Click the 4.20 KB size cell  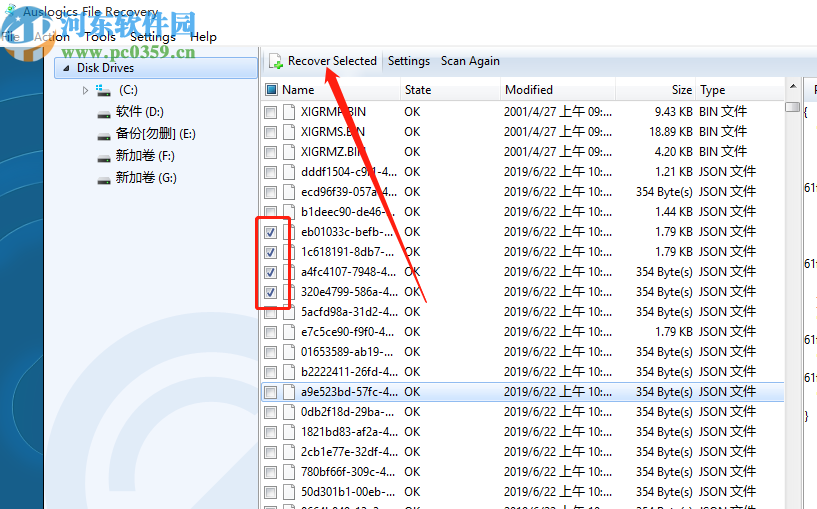coord(674,152)
